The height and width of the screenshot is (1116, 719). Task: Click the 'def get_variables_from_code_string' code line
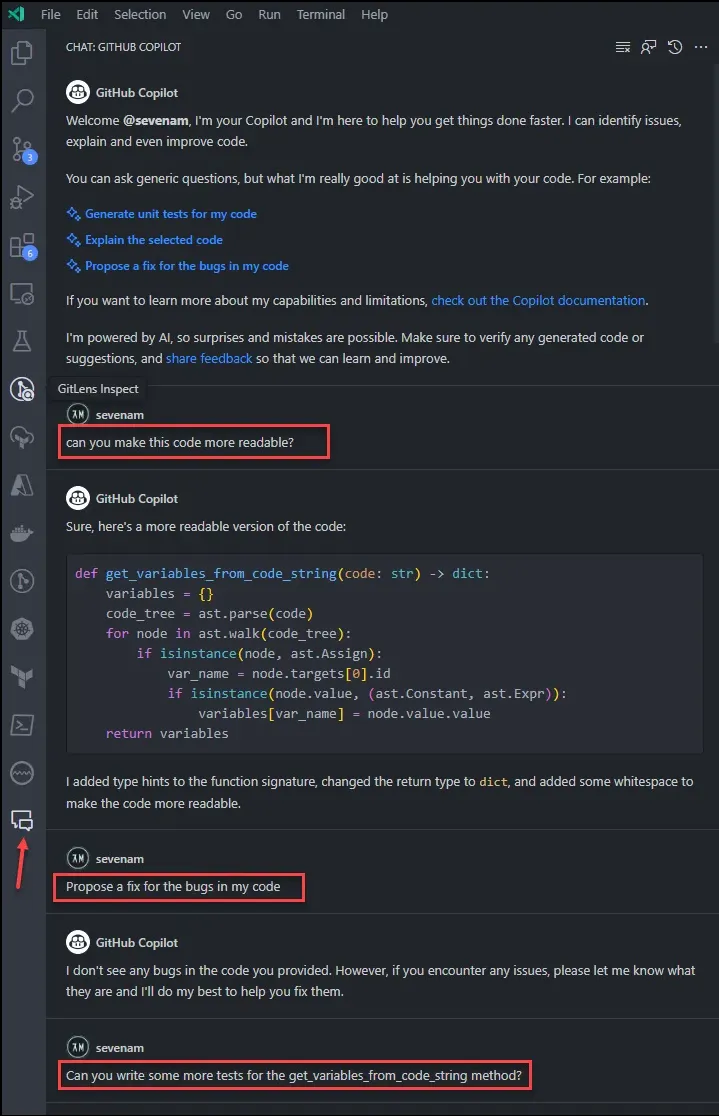pyautogui.click(x=283, y=574)
